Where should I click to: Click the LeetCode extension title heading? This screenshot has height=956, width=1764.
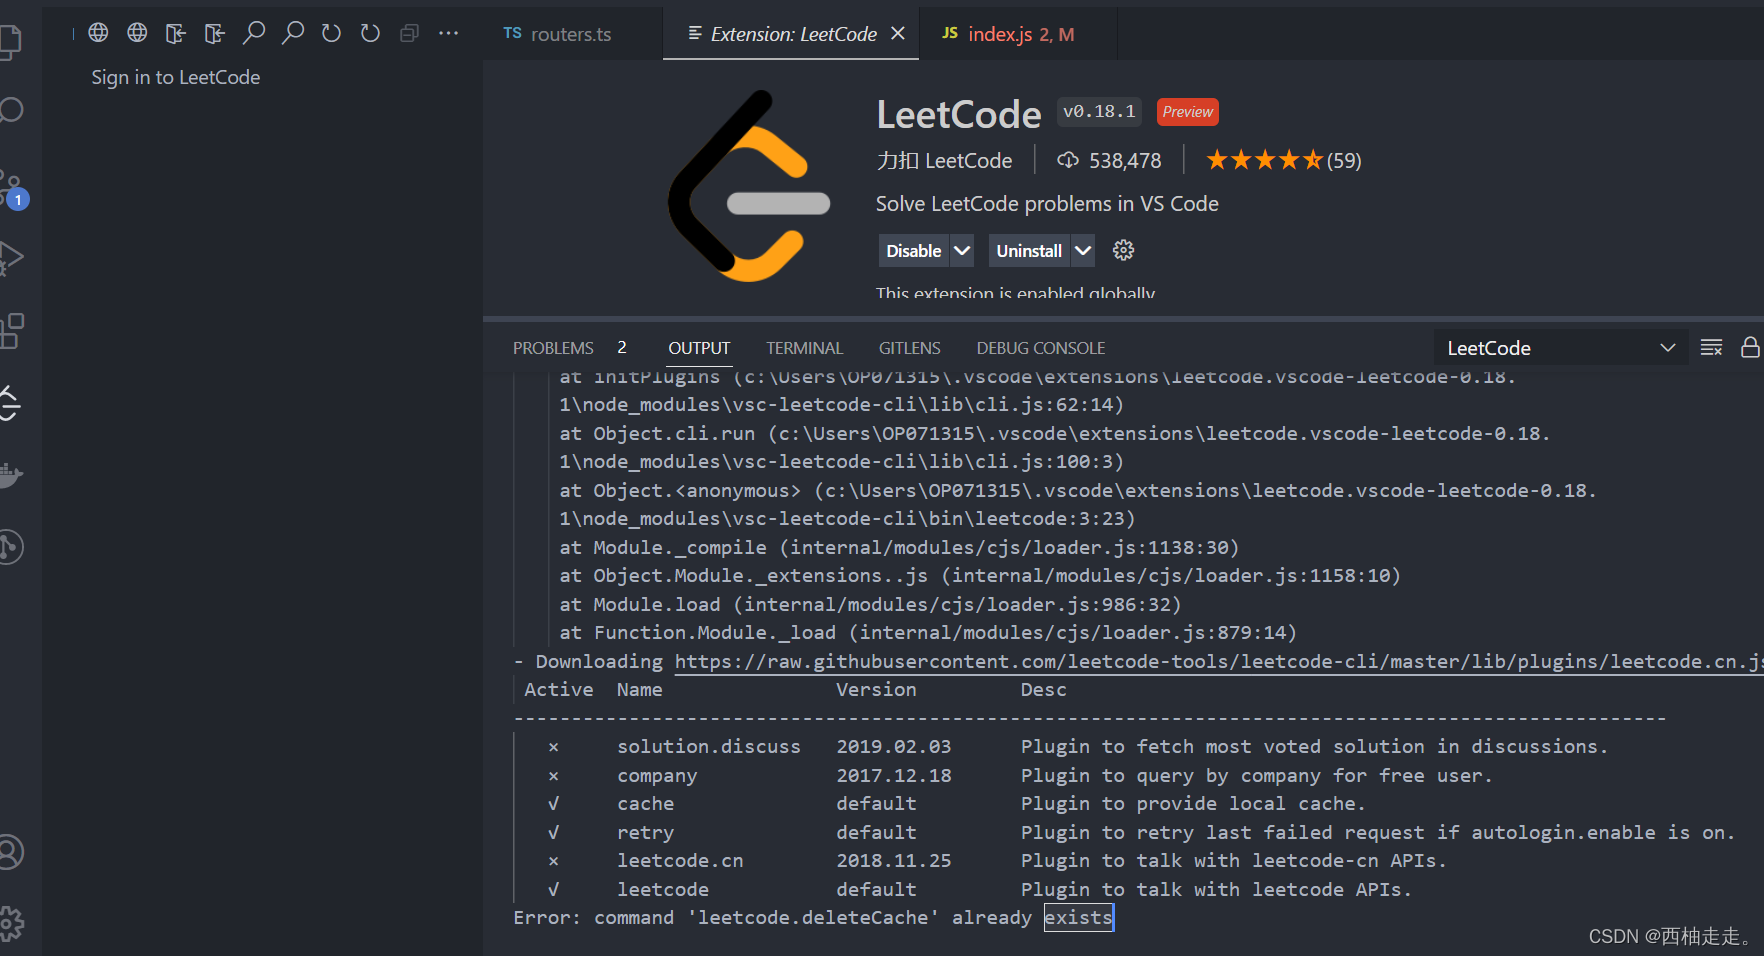959,114
